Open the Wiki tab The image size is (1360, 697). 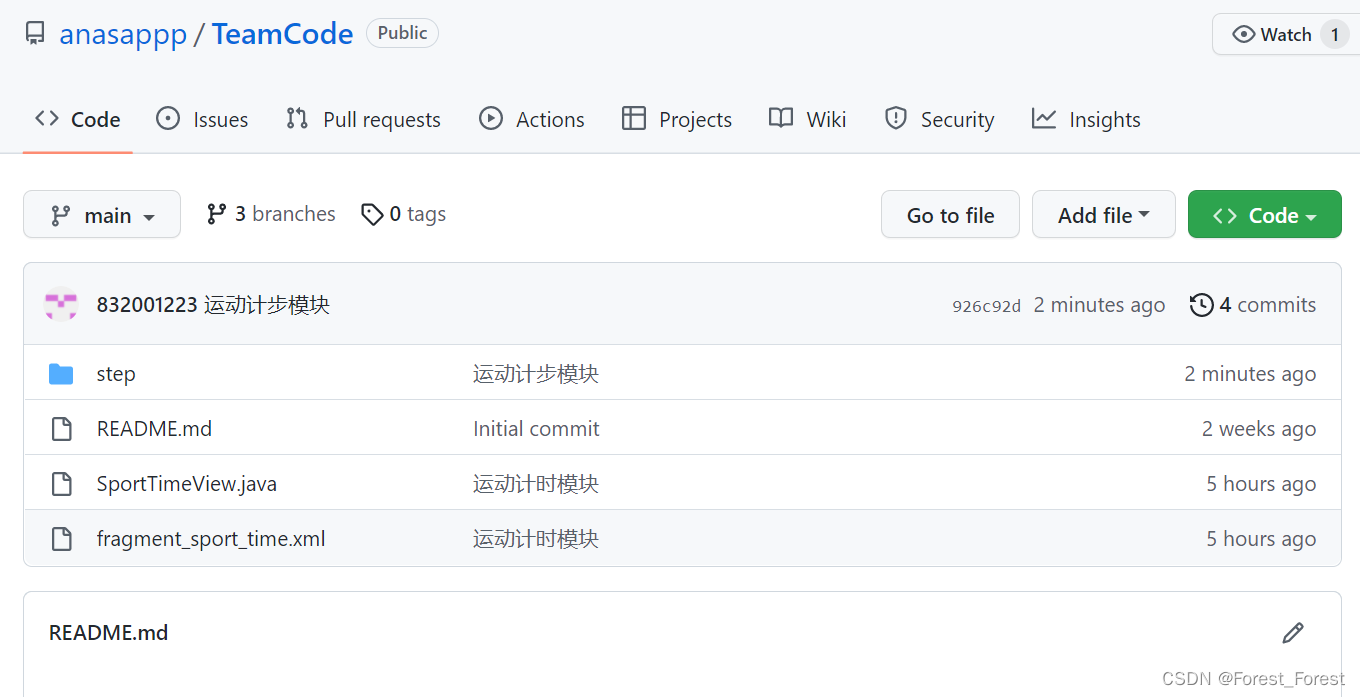pyautogui.click(x=807, y=119)
